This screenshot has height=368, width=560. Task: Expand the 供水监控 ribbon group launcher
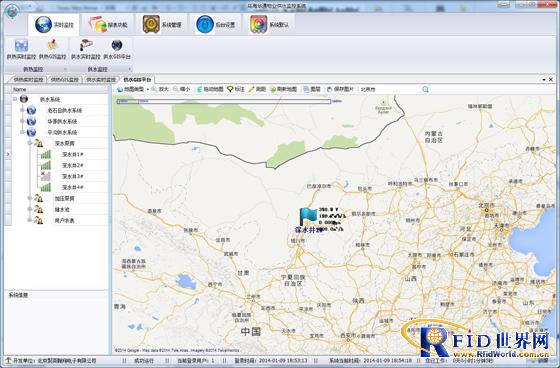[129, 69]
